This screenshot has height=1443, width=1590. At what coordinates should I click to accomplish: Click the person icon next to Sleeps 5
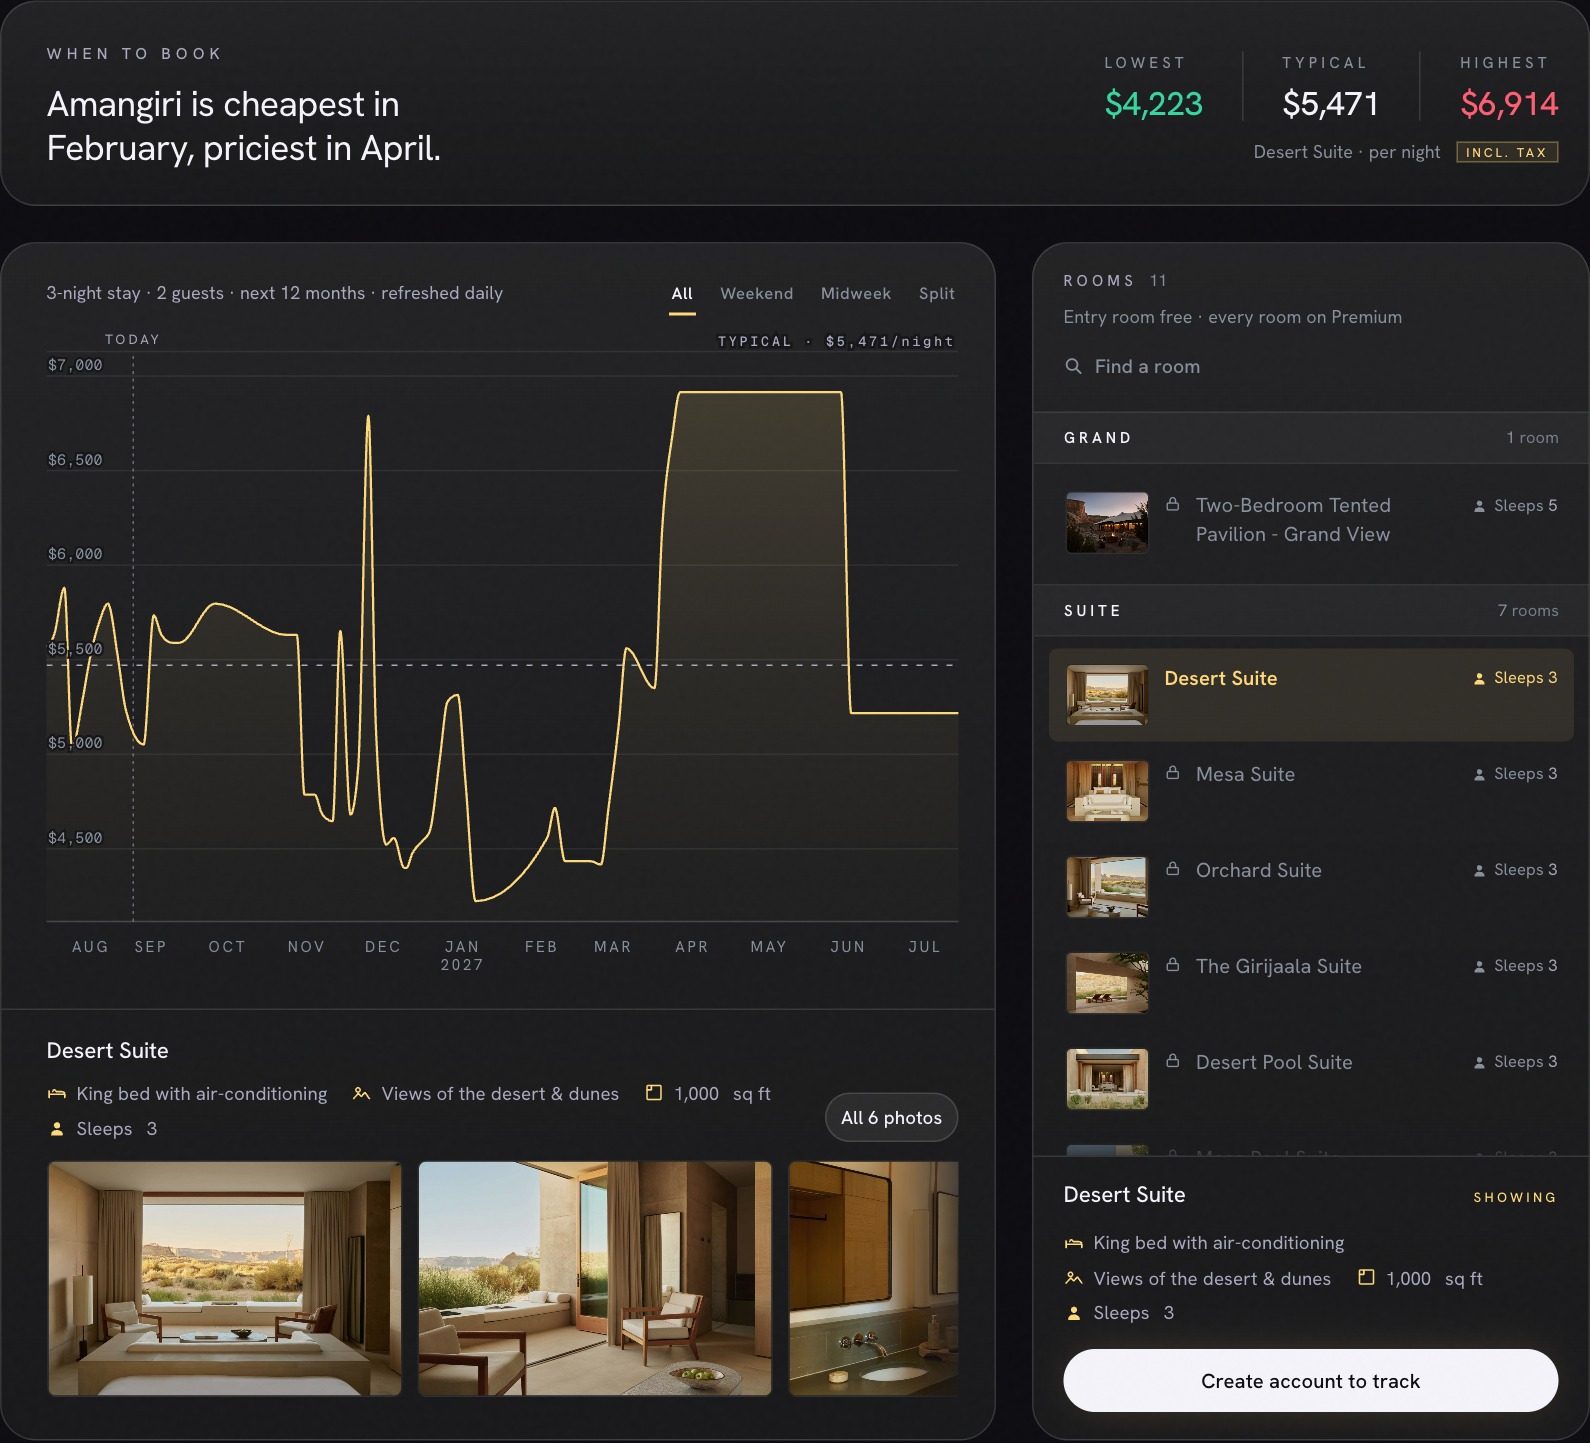[1479, 506]
